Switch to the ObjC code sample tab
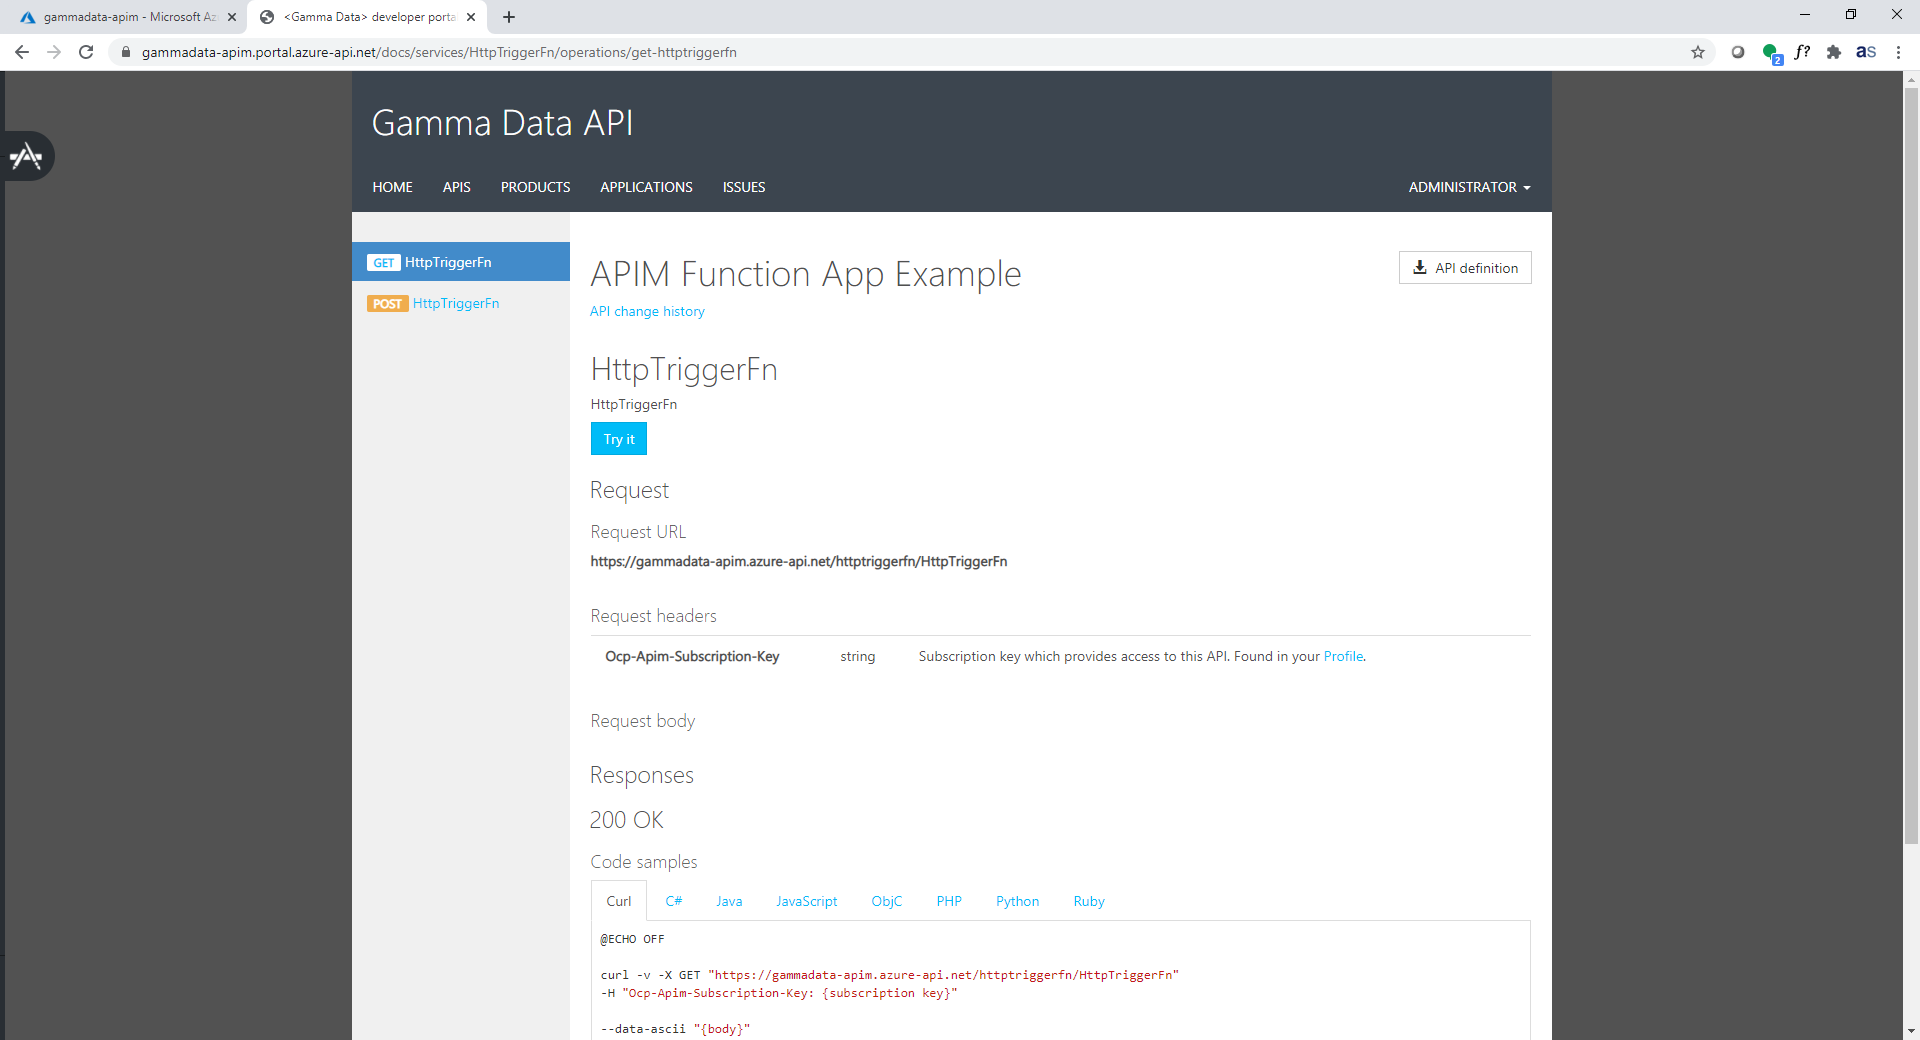 coord(887,901)
